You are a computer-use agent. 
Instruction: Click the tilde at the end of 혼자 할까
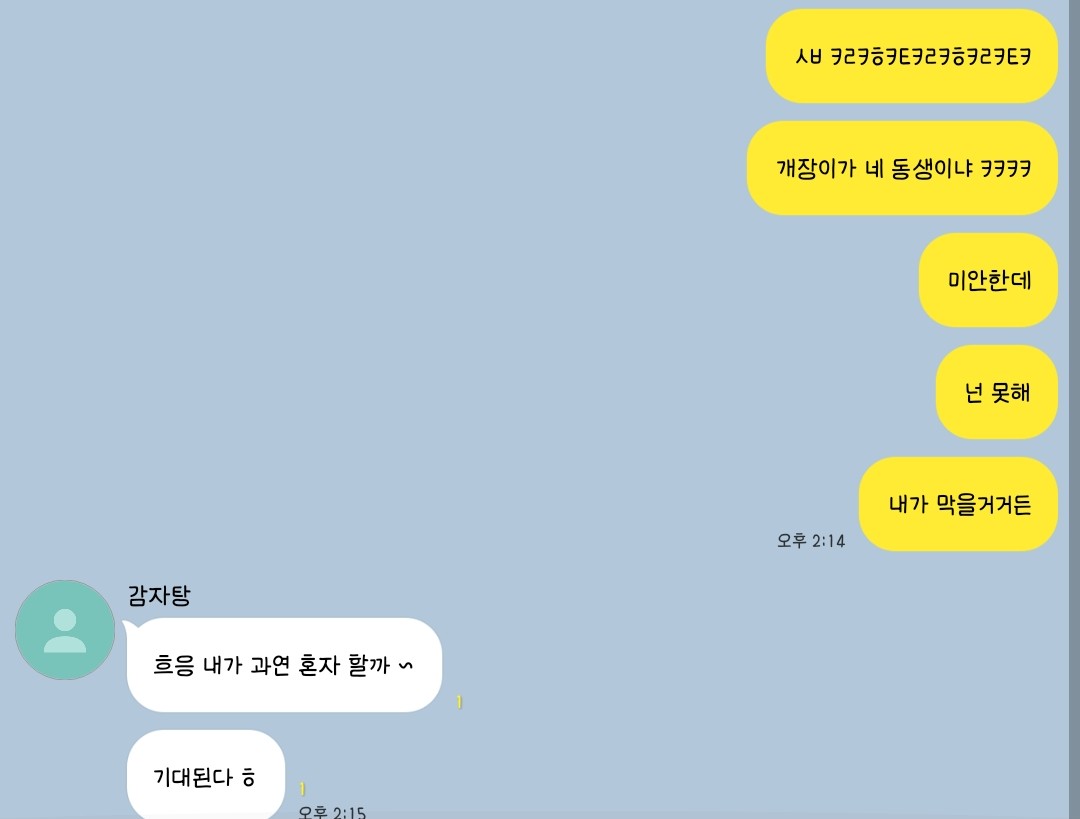coord(406,665)
